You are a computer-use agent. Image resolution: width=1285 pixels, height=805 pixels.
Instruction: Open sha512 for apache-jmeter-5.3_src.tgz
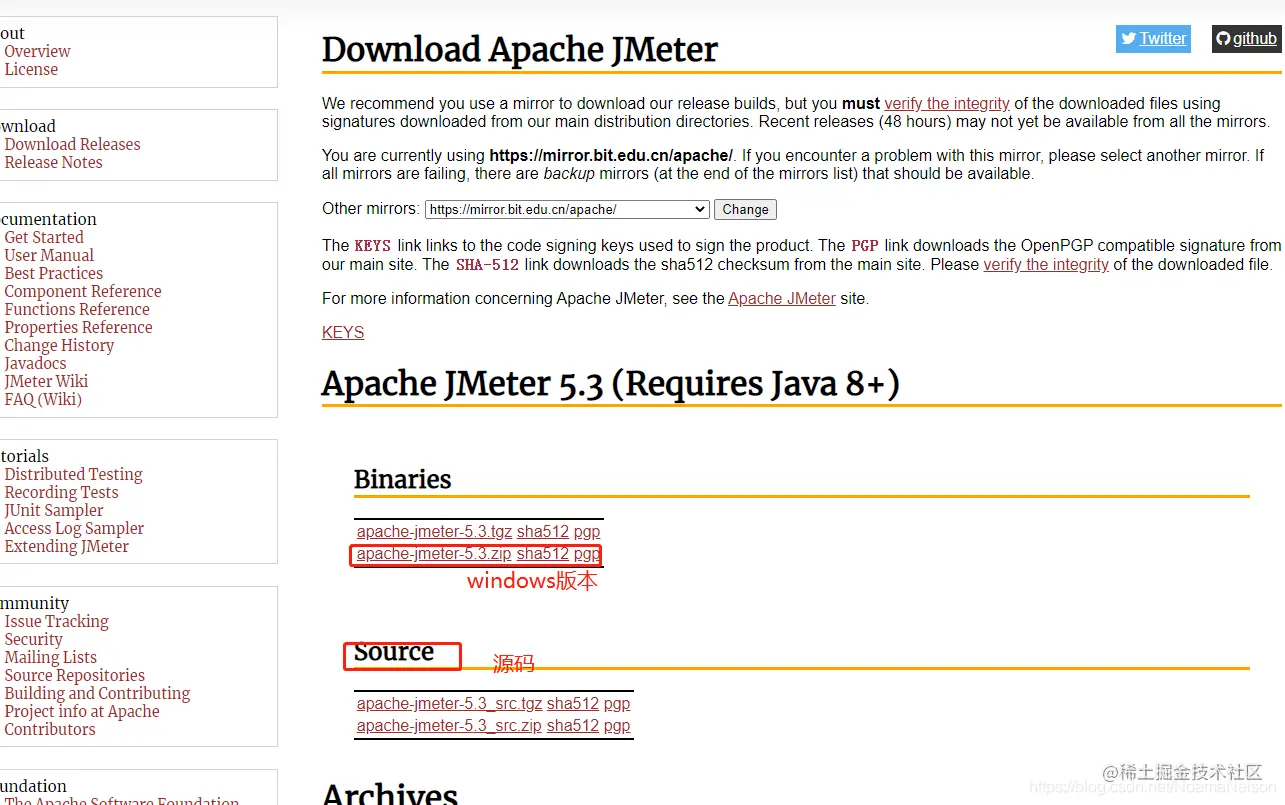pos(573,704)
